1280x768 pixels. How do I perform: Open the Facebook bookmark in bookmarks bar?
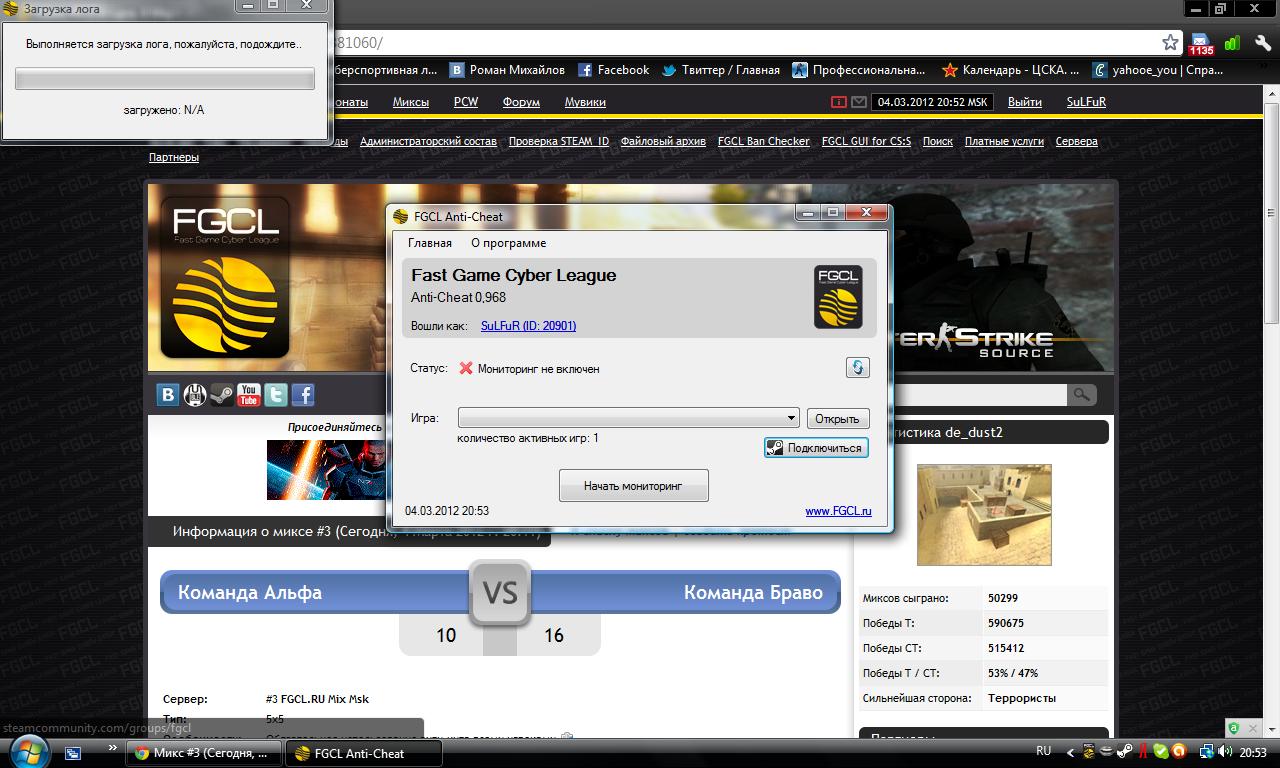pyautogui.click(x=613, y=70)
